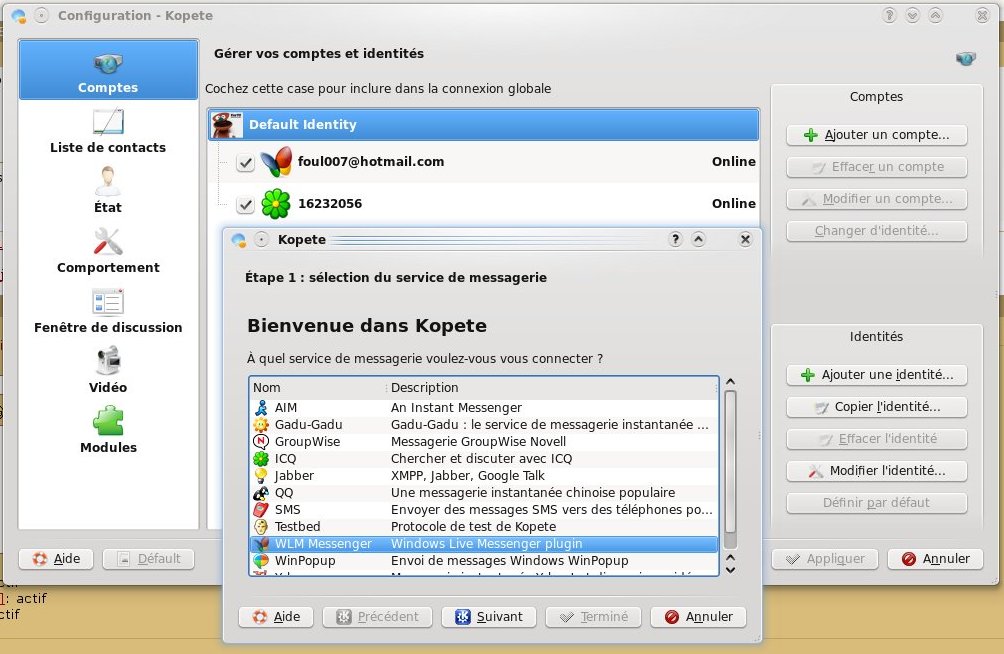Viewport: 1004px width, 654px height.
Task: Click the MSN butterfly icon of foul007@hotmail.com
Action: point(276,161)
